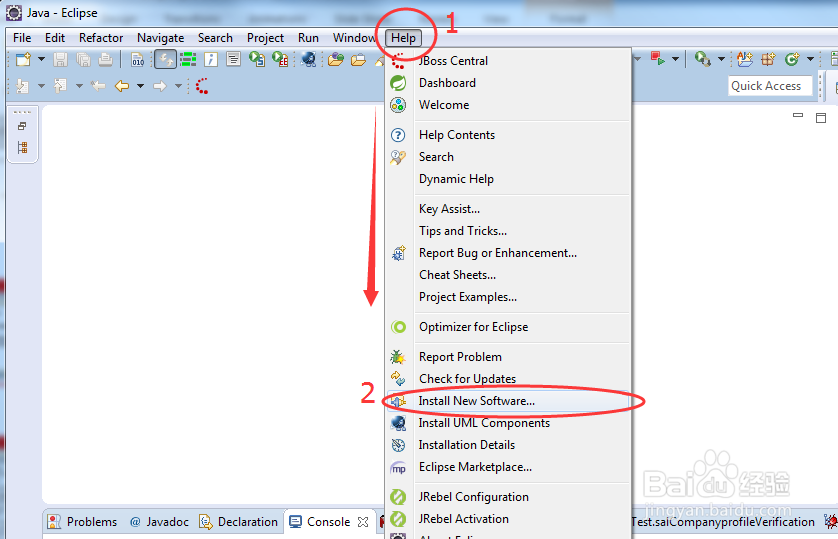Click the italic i info icon
The width and height of the screenshot is (838, 539).
tap(211, 59)
